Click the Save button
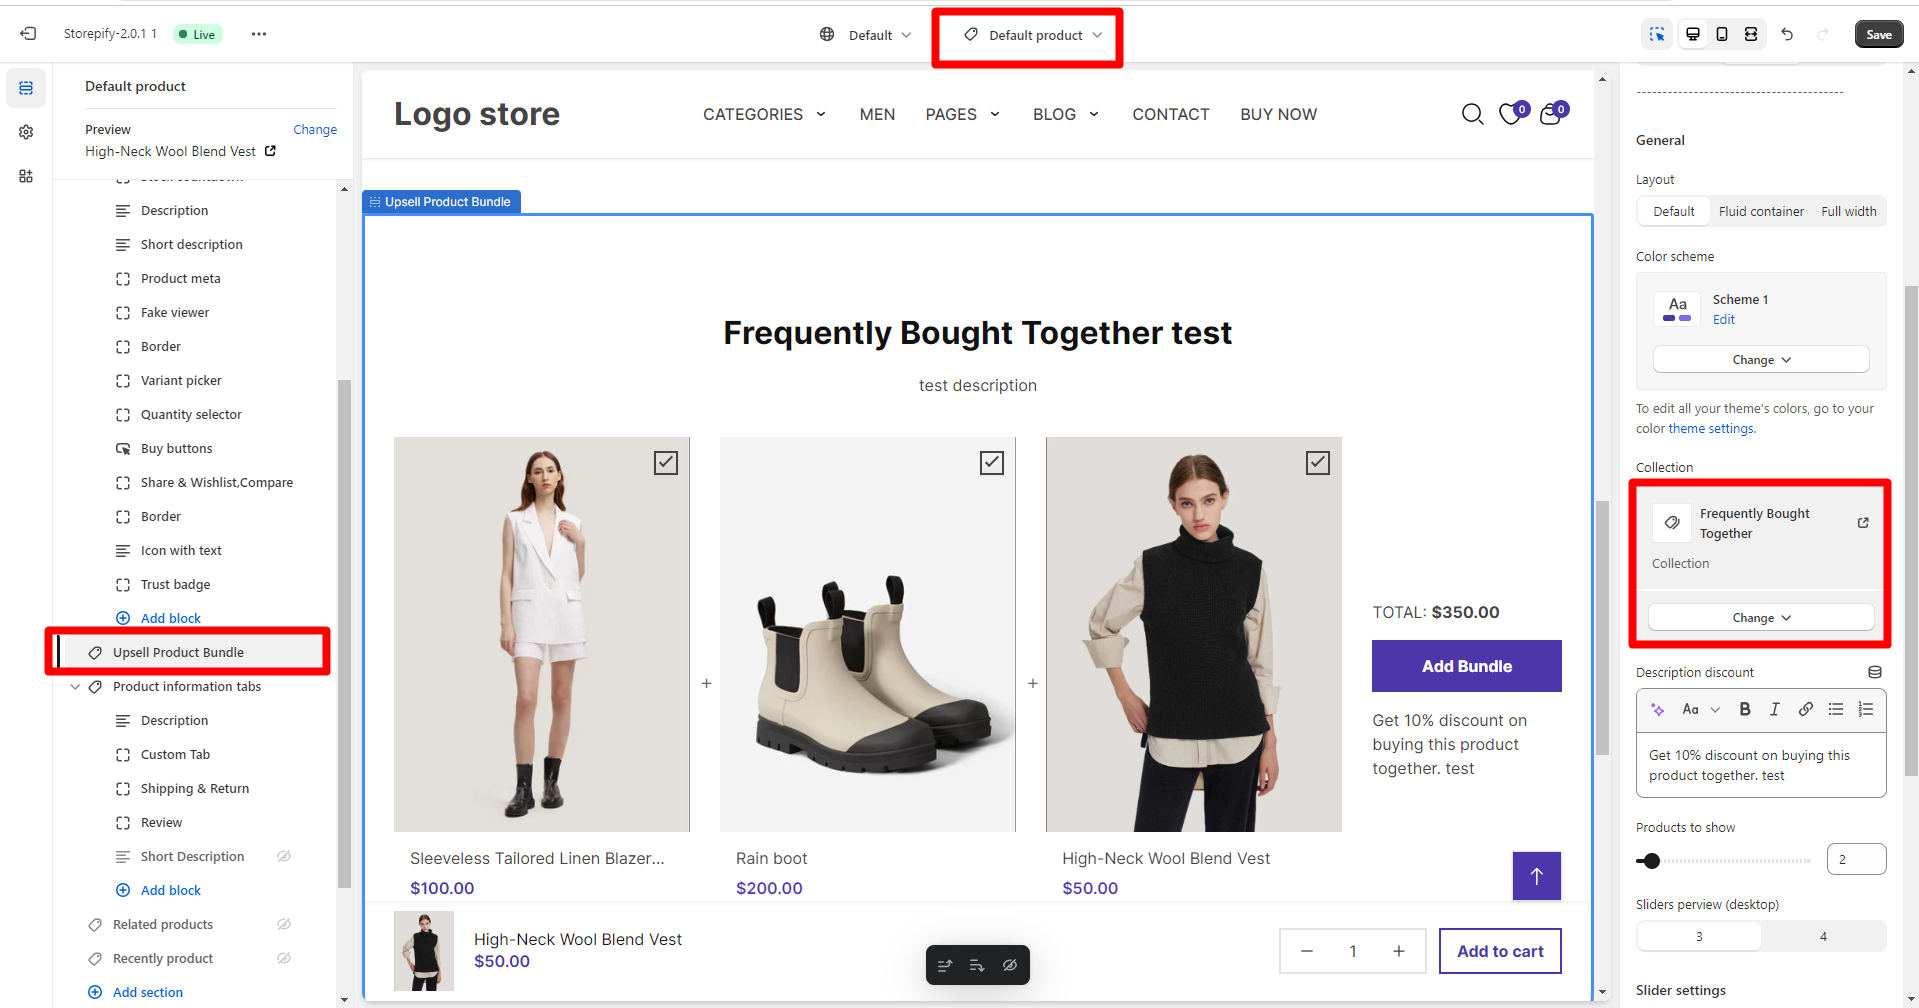The height and width of the screenshot is (1008, 1919). pos(1878,34)
